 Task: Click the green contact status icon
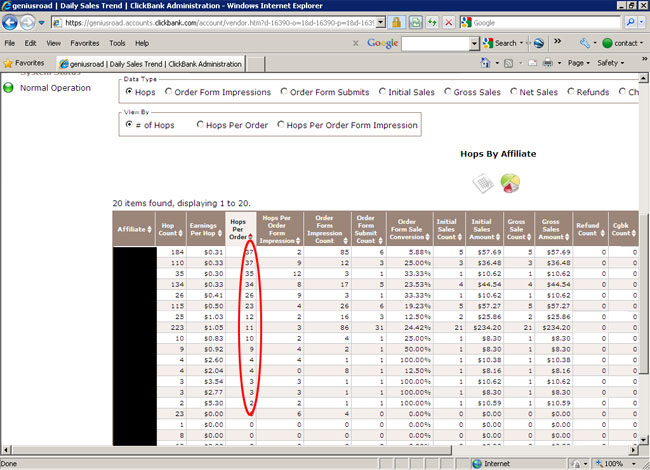(x=607, y=43)
